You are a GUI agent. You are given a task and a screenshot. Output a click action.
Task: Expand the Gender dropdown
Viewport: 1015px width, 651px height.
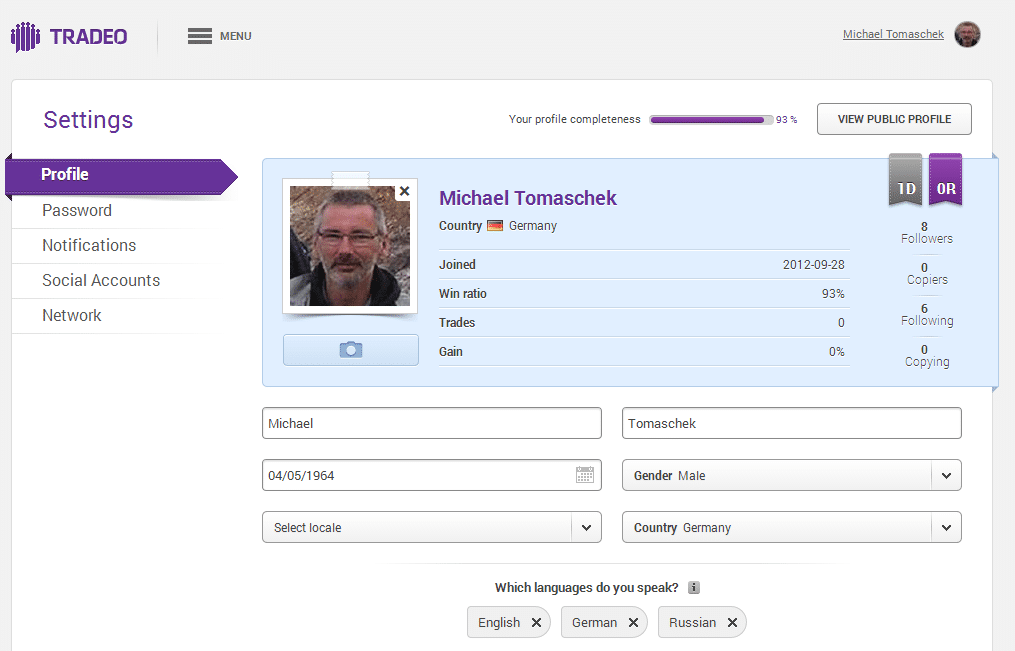946,476
